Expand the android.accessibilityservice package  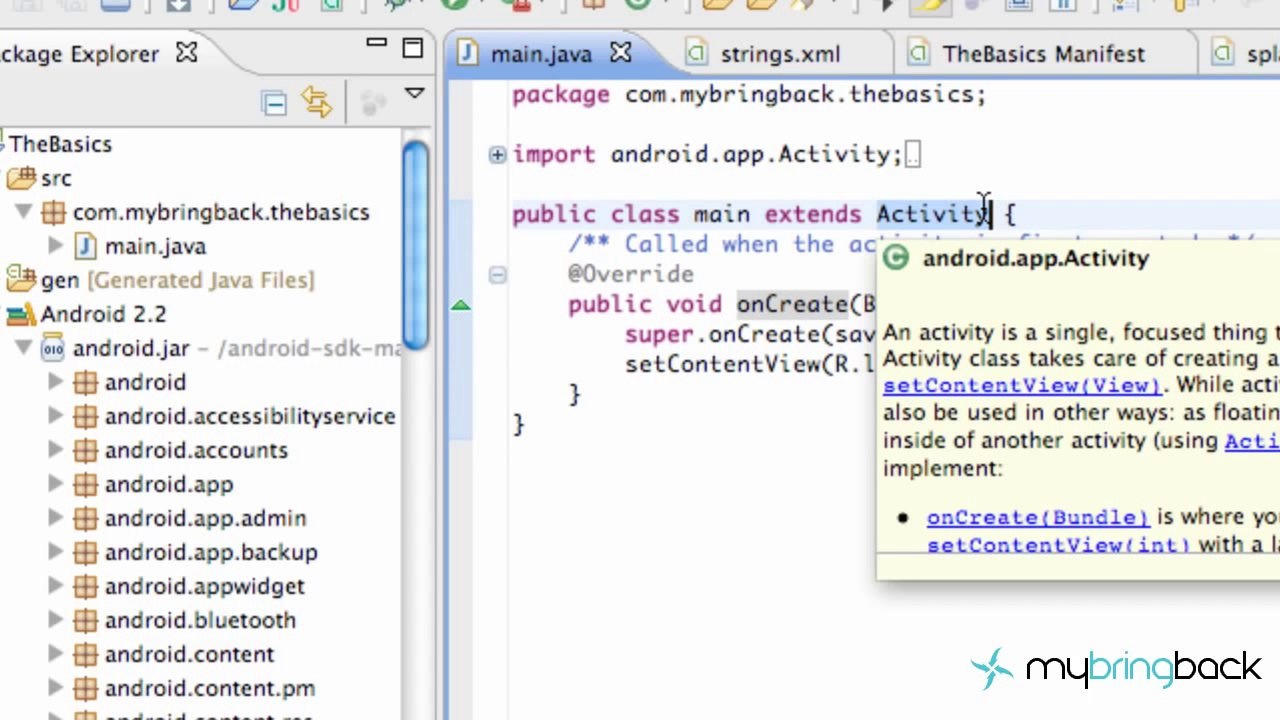click(55, 416)
